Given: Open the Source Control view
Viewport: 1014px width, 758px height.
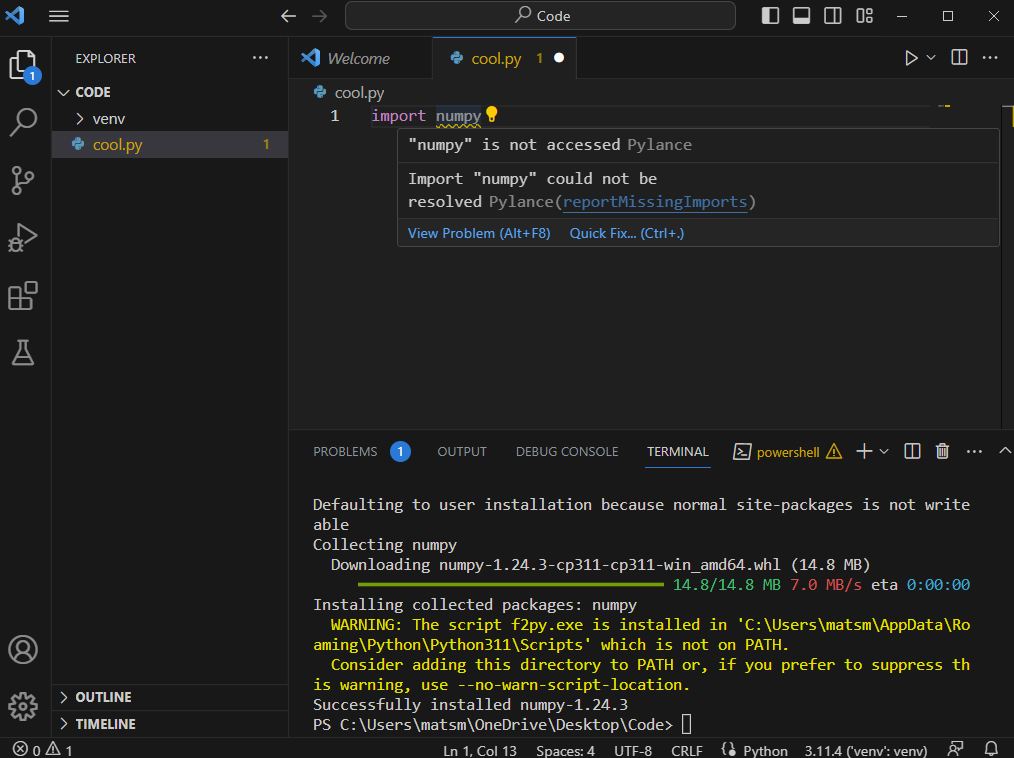Looking at the screenshot, I should pos(23,180).
